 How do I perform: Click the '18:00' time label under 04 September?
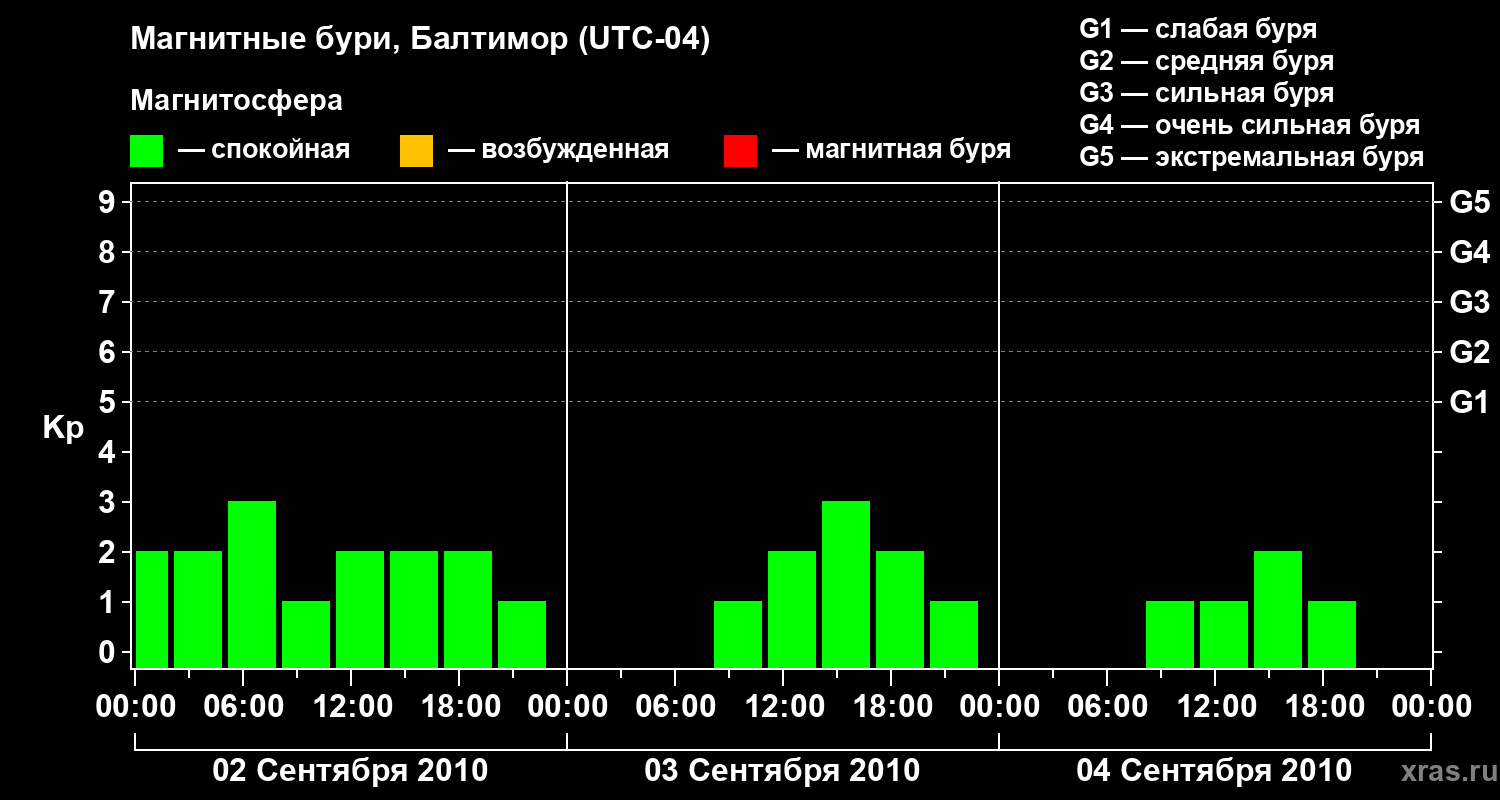(1323, 707)
